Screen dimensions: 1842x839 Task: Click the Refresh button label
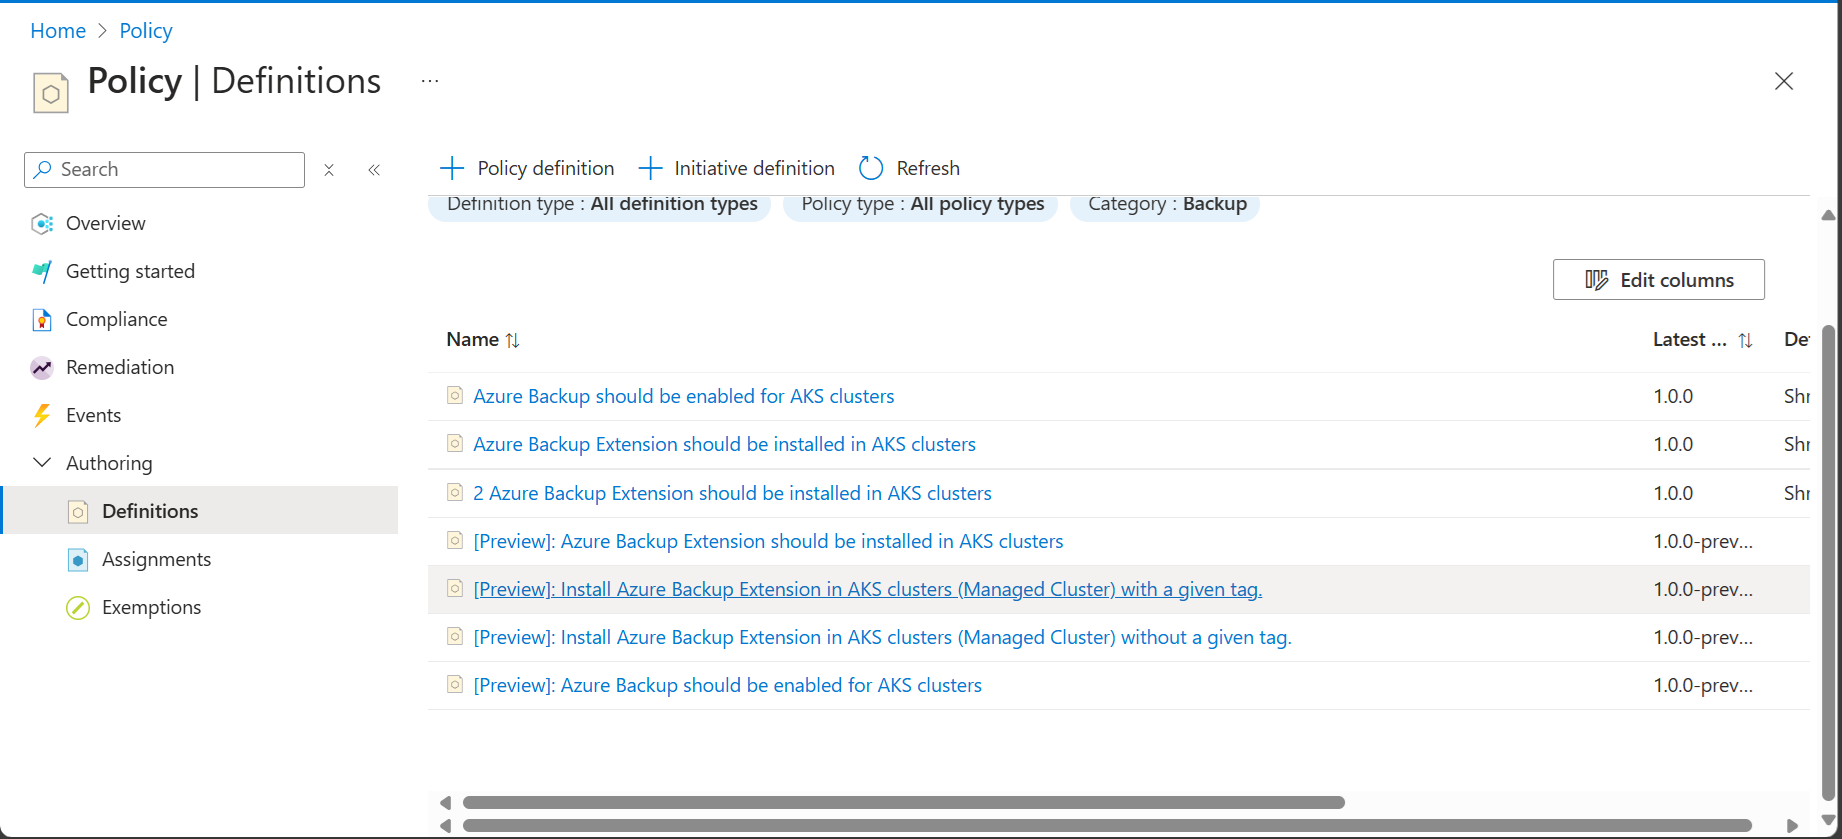pyautogui.click(x=928, y=168)
